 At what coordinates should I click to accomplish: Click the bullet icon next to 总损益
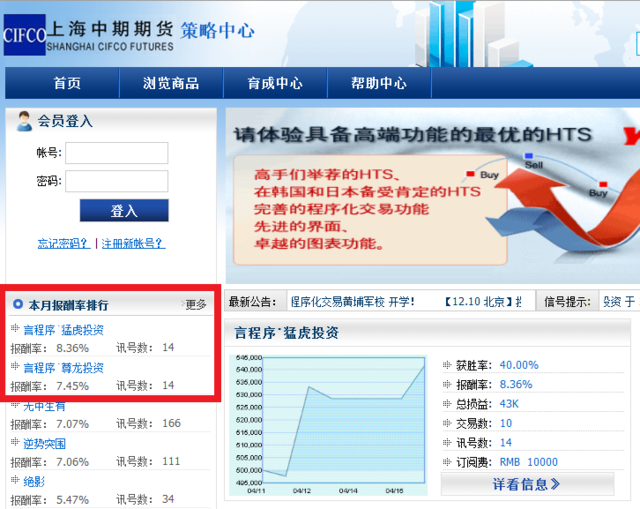point(447,404)
